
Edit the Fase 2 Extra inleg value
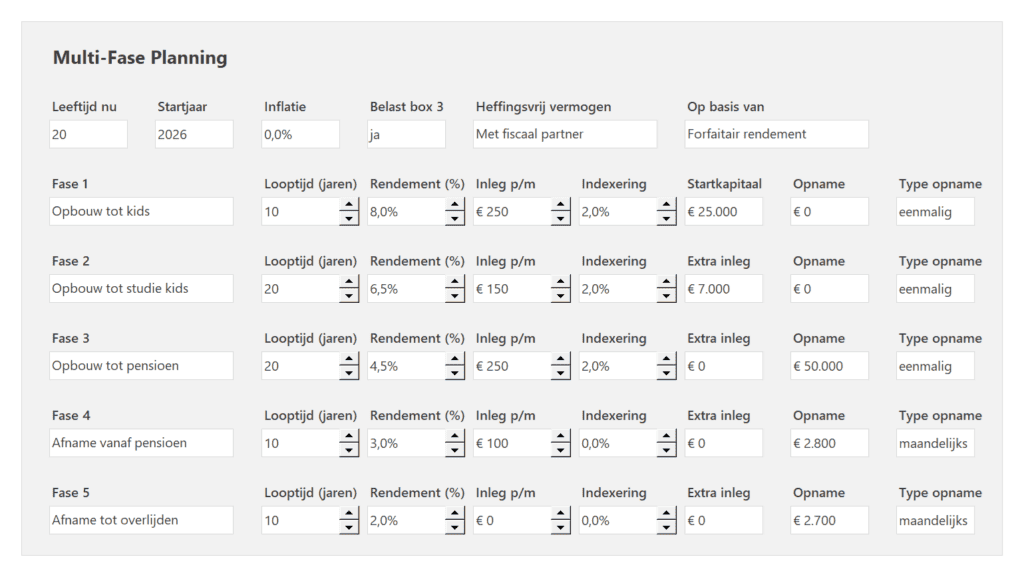tap(725, 288)
